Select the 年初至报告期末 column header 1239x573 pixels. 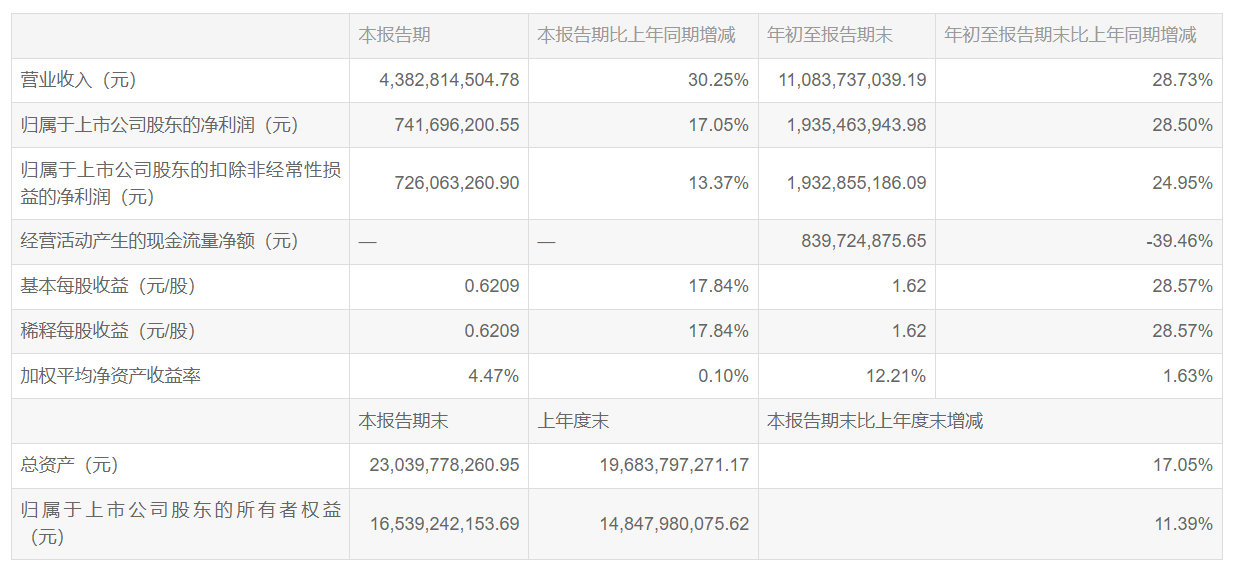pyautogui.click(x=829, y=35)
